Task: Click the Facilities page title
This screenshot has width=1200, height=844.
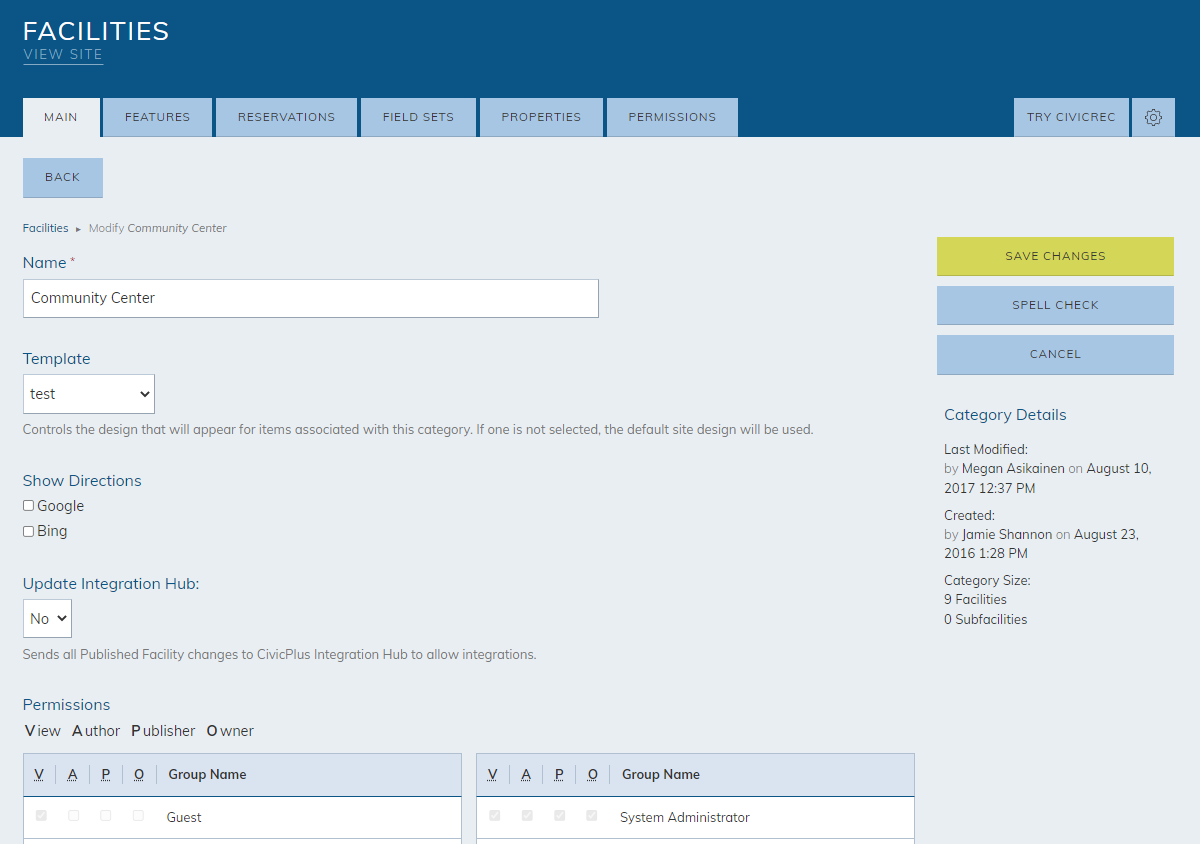Action: click(x=96, y=31)
